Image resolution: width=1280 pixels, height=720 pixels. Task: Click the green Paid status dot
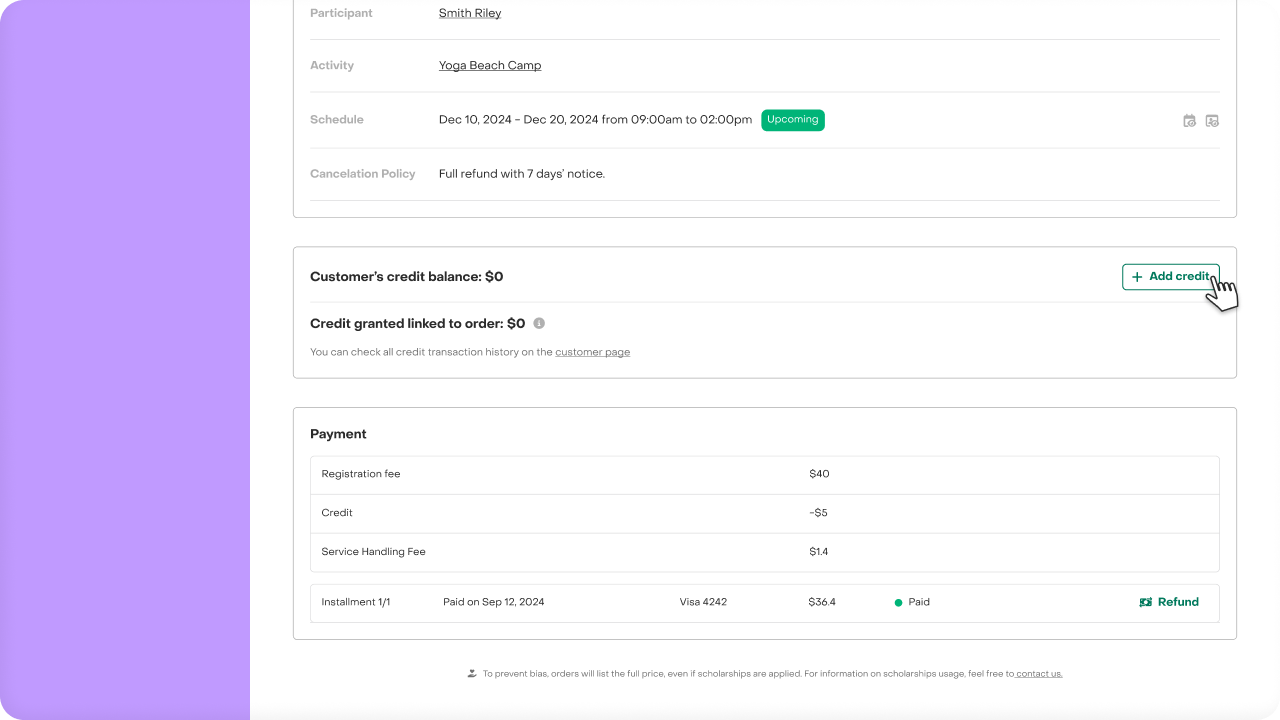898,603
